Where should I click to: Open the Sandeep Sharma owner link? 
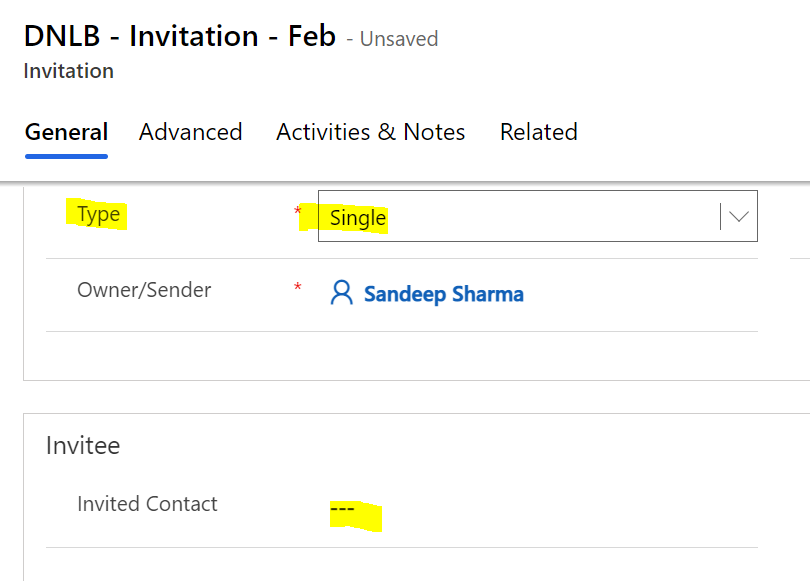444,294
